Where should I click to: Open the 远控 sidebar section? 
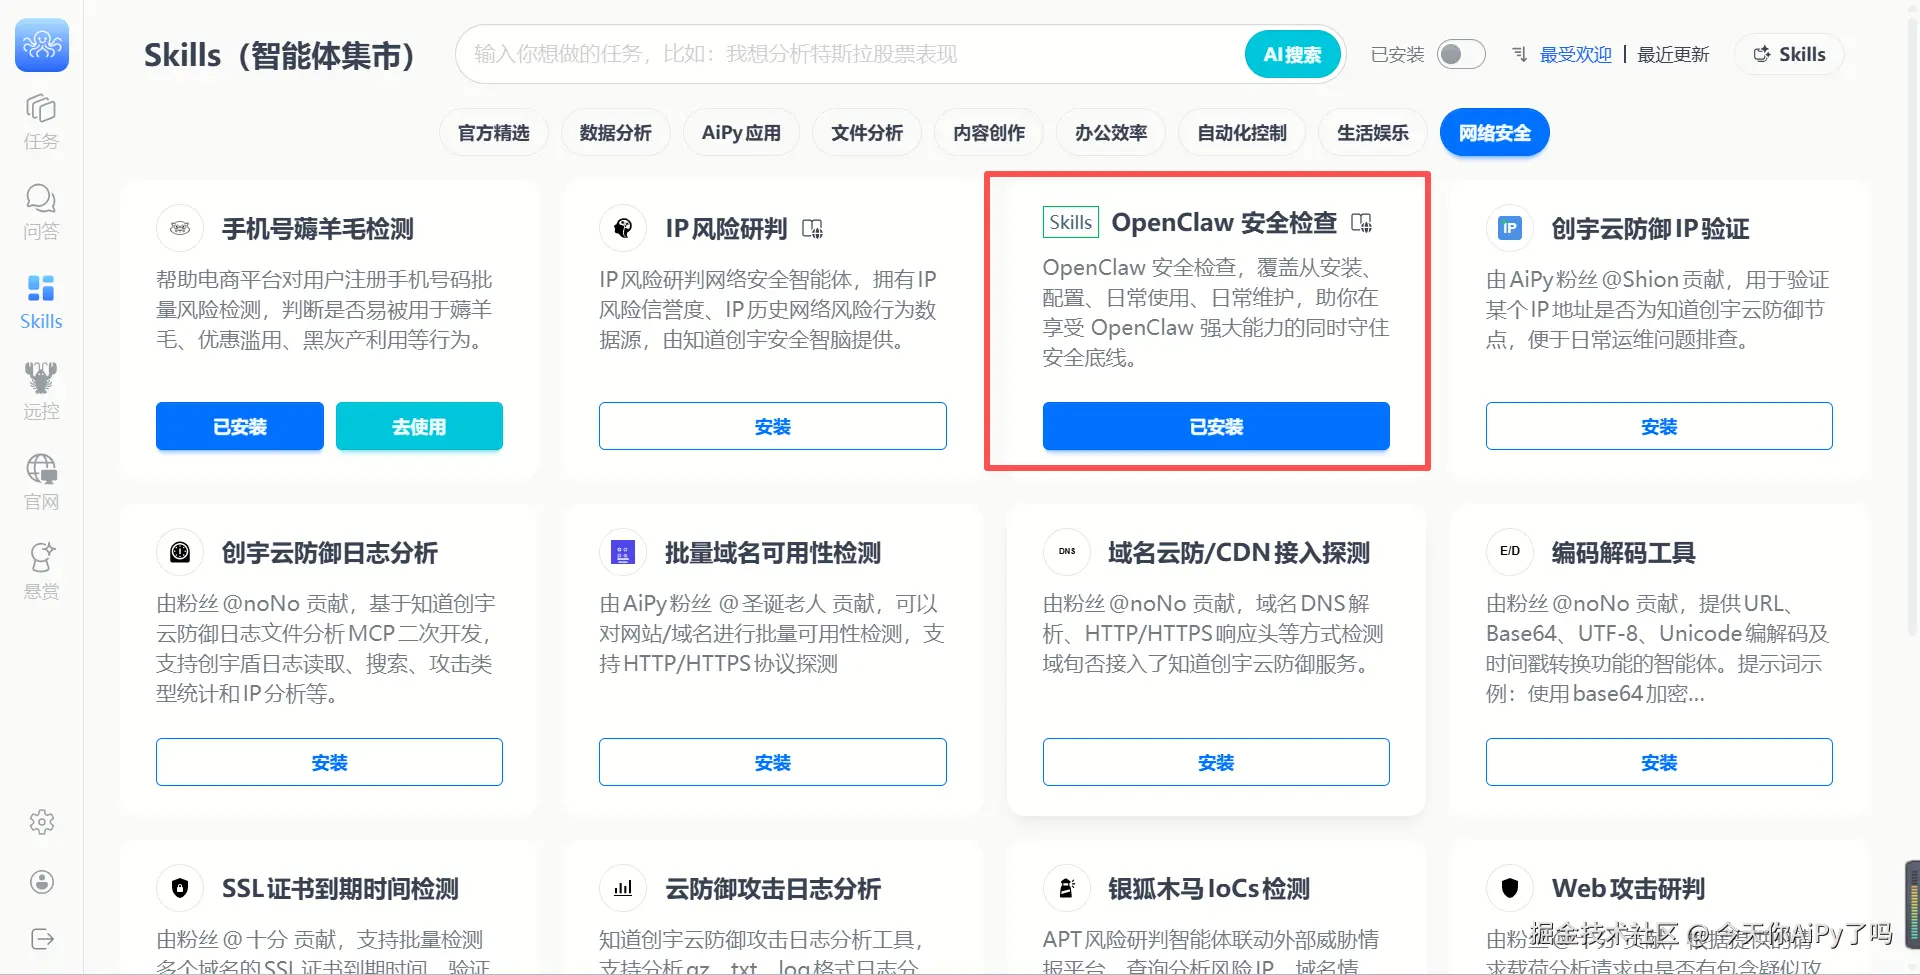point(41,391)
